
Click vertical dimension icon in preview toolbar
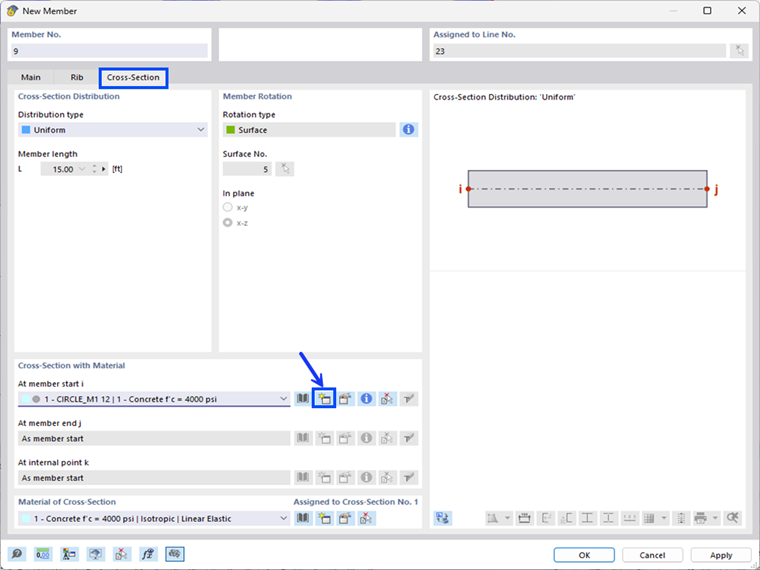tap(681, 518)
